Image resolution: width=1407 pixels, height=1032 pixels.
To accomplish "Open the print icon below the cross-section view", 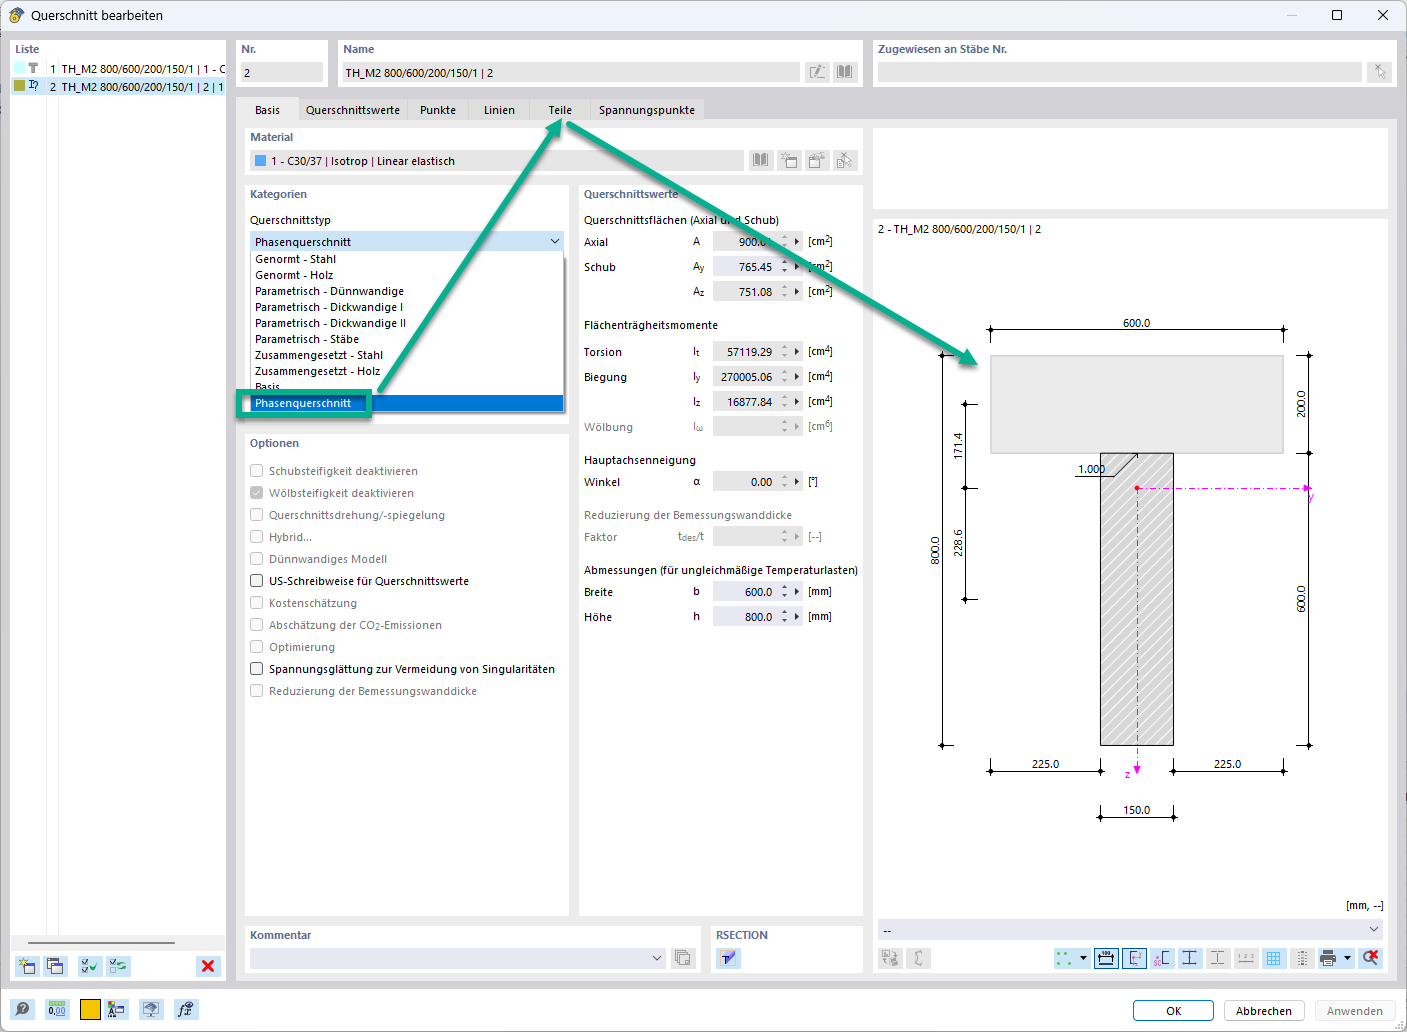I will (1330, 957).
